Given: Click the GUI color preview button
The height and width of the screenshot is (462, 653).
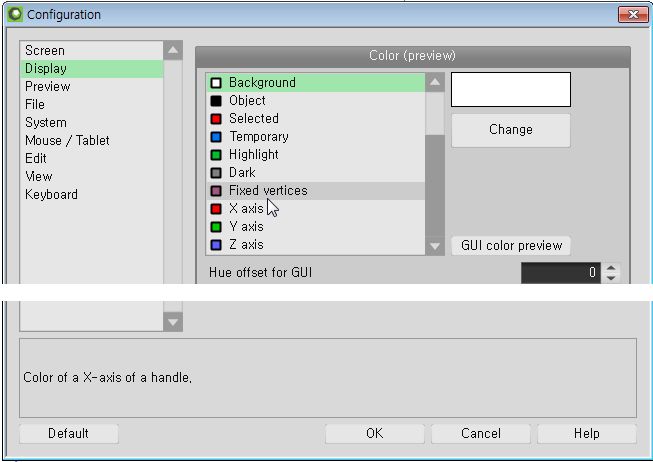Looking at the screenshot, I should pos(511,245).
